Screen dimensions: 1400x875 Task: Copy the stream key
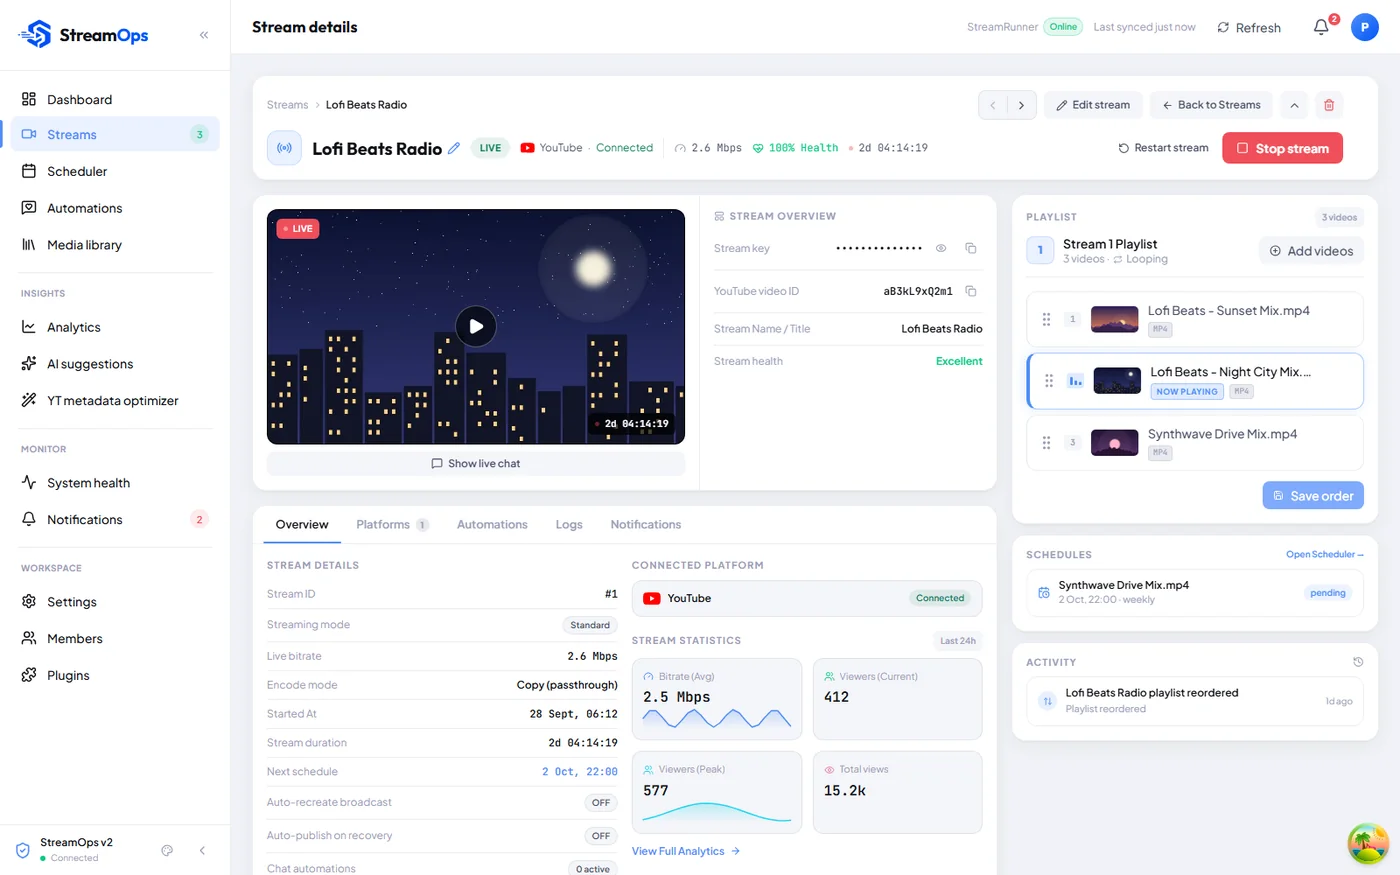coord(970,248)
